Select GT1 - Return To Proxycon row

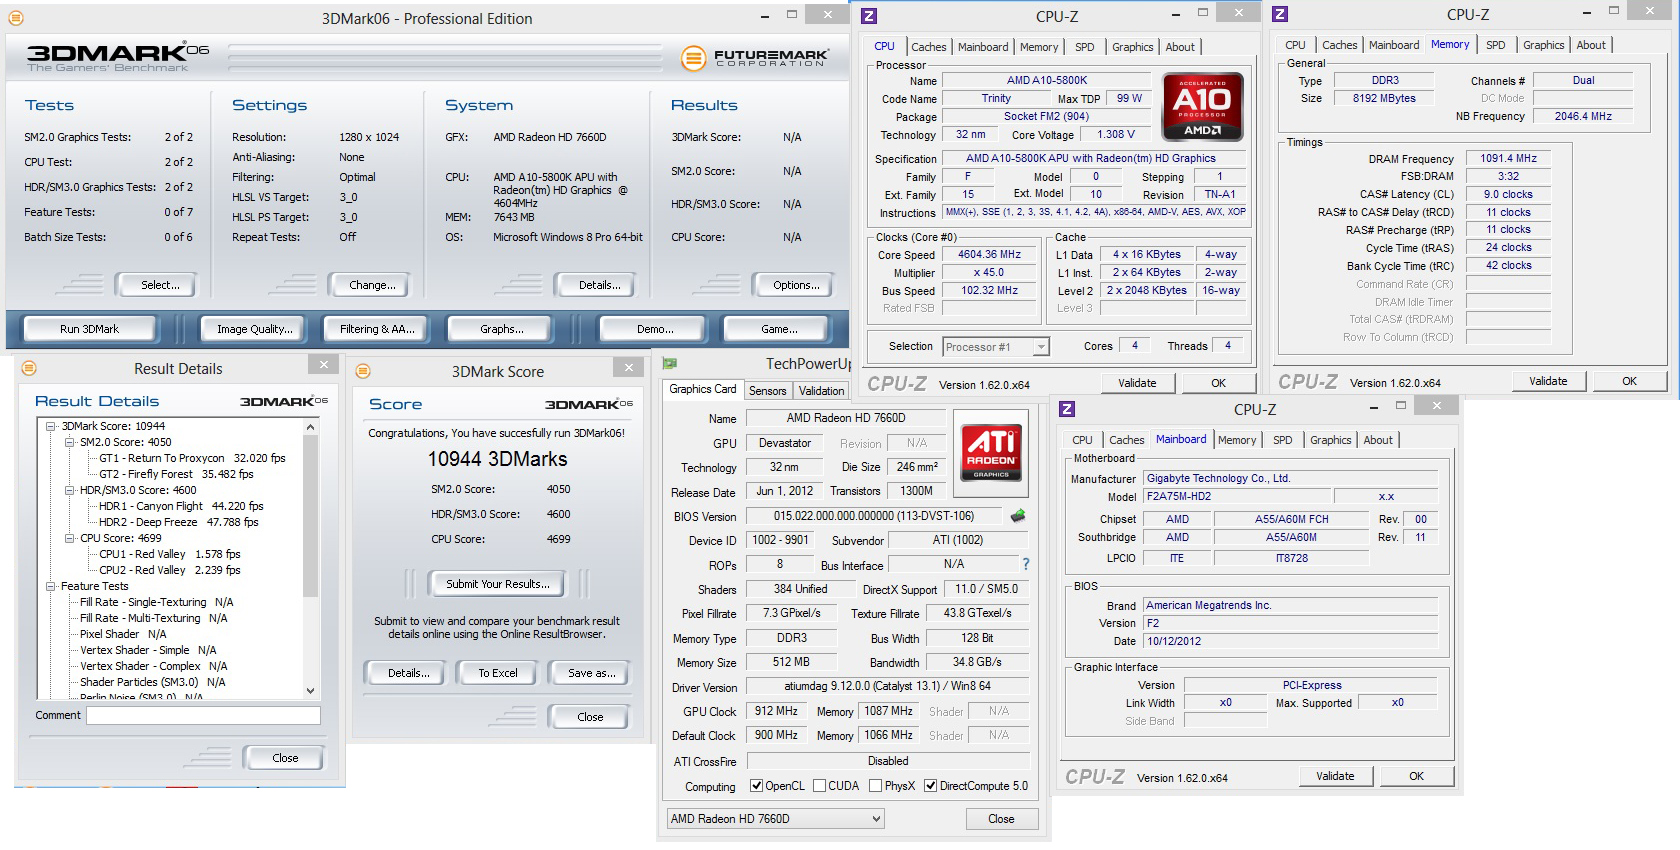(192, 458)
